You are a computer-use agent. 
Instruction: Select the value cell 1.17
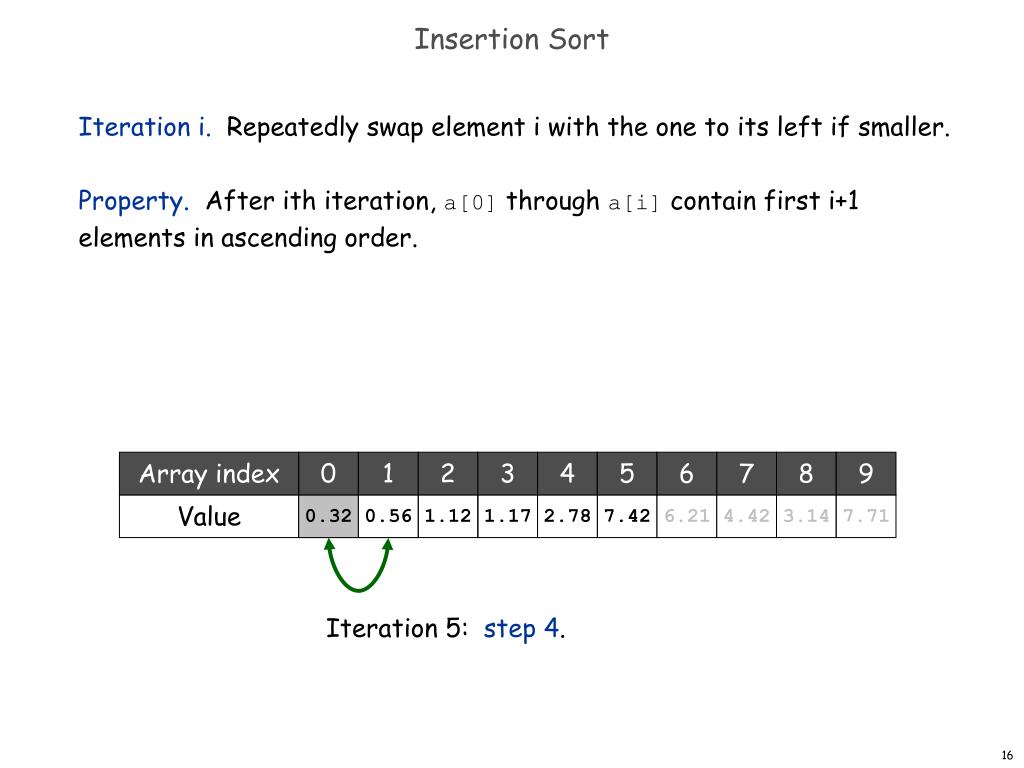507,516
